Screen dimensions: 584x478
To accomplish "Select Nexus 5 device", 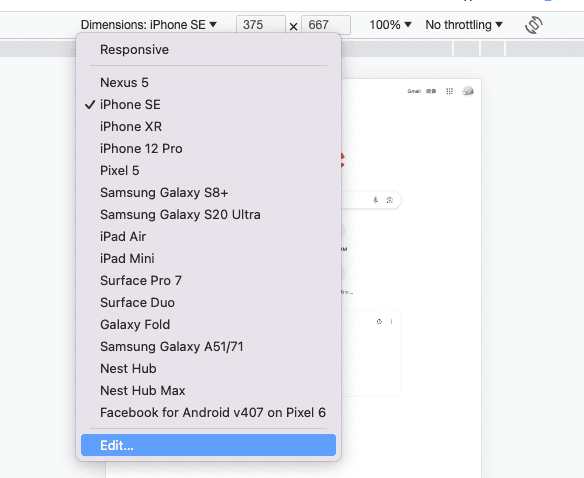I will [208, 82].
